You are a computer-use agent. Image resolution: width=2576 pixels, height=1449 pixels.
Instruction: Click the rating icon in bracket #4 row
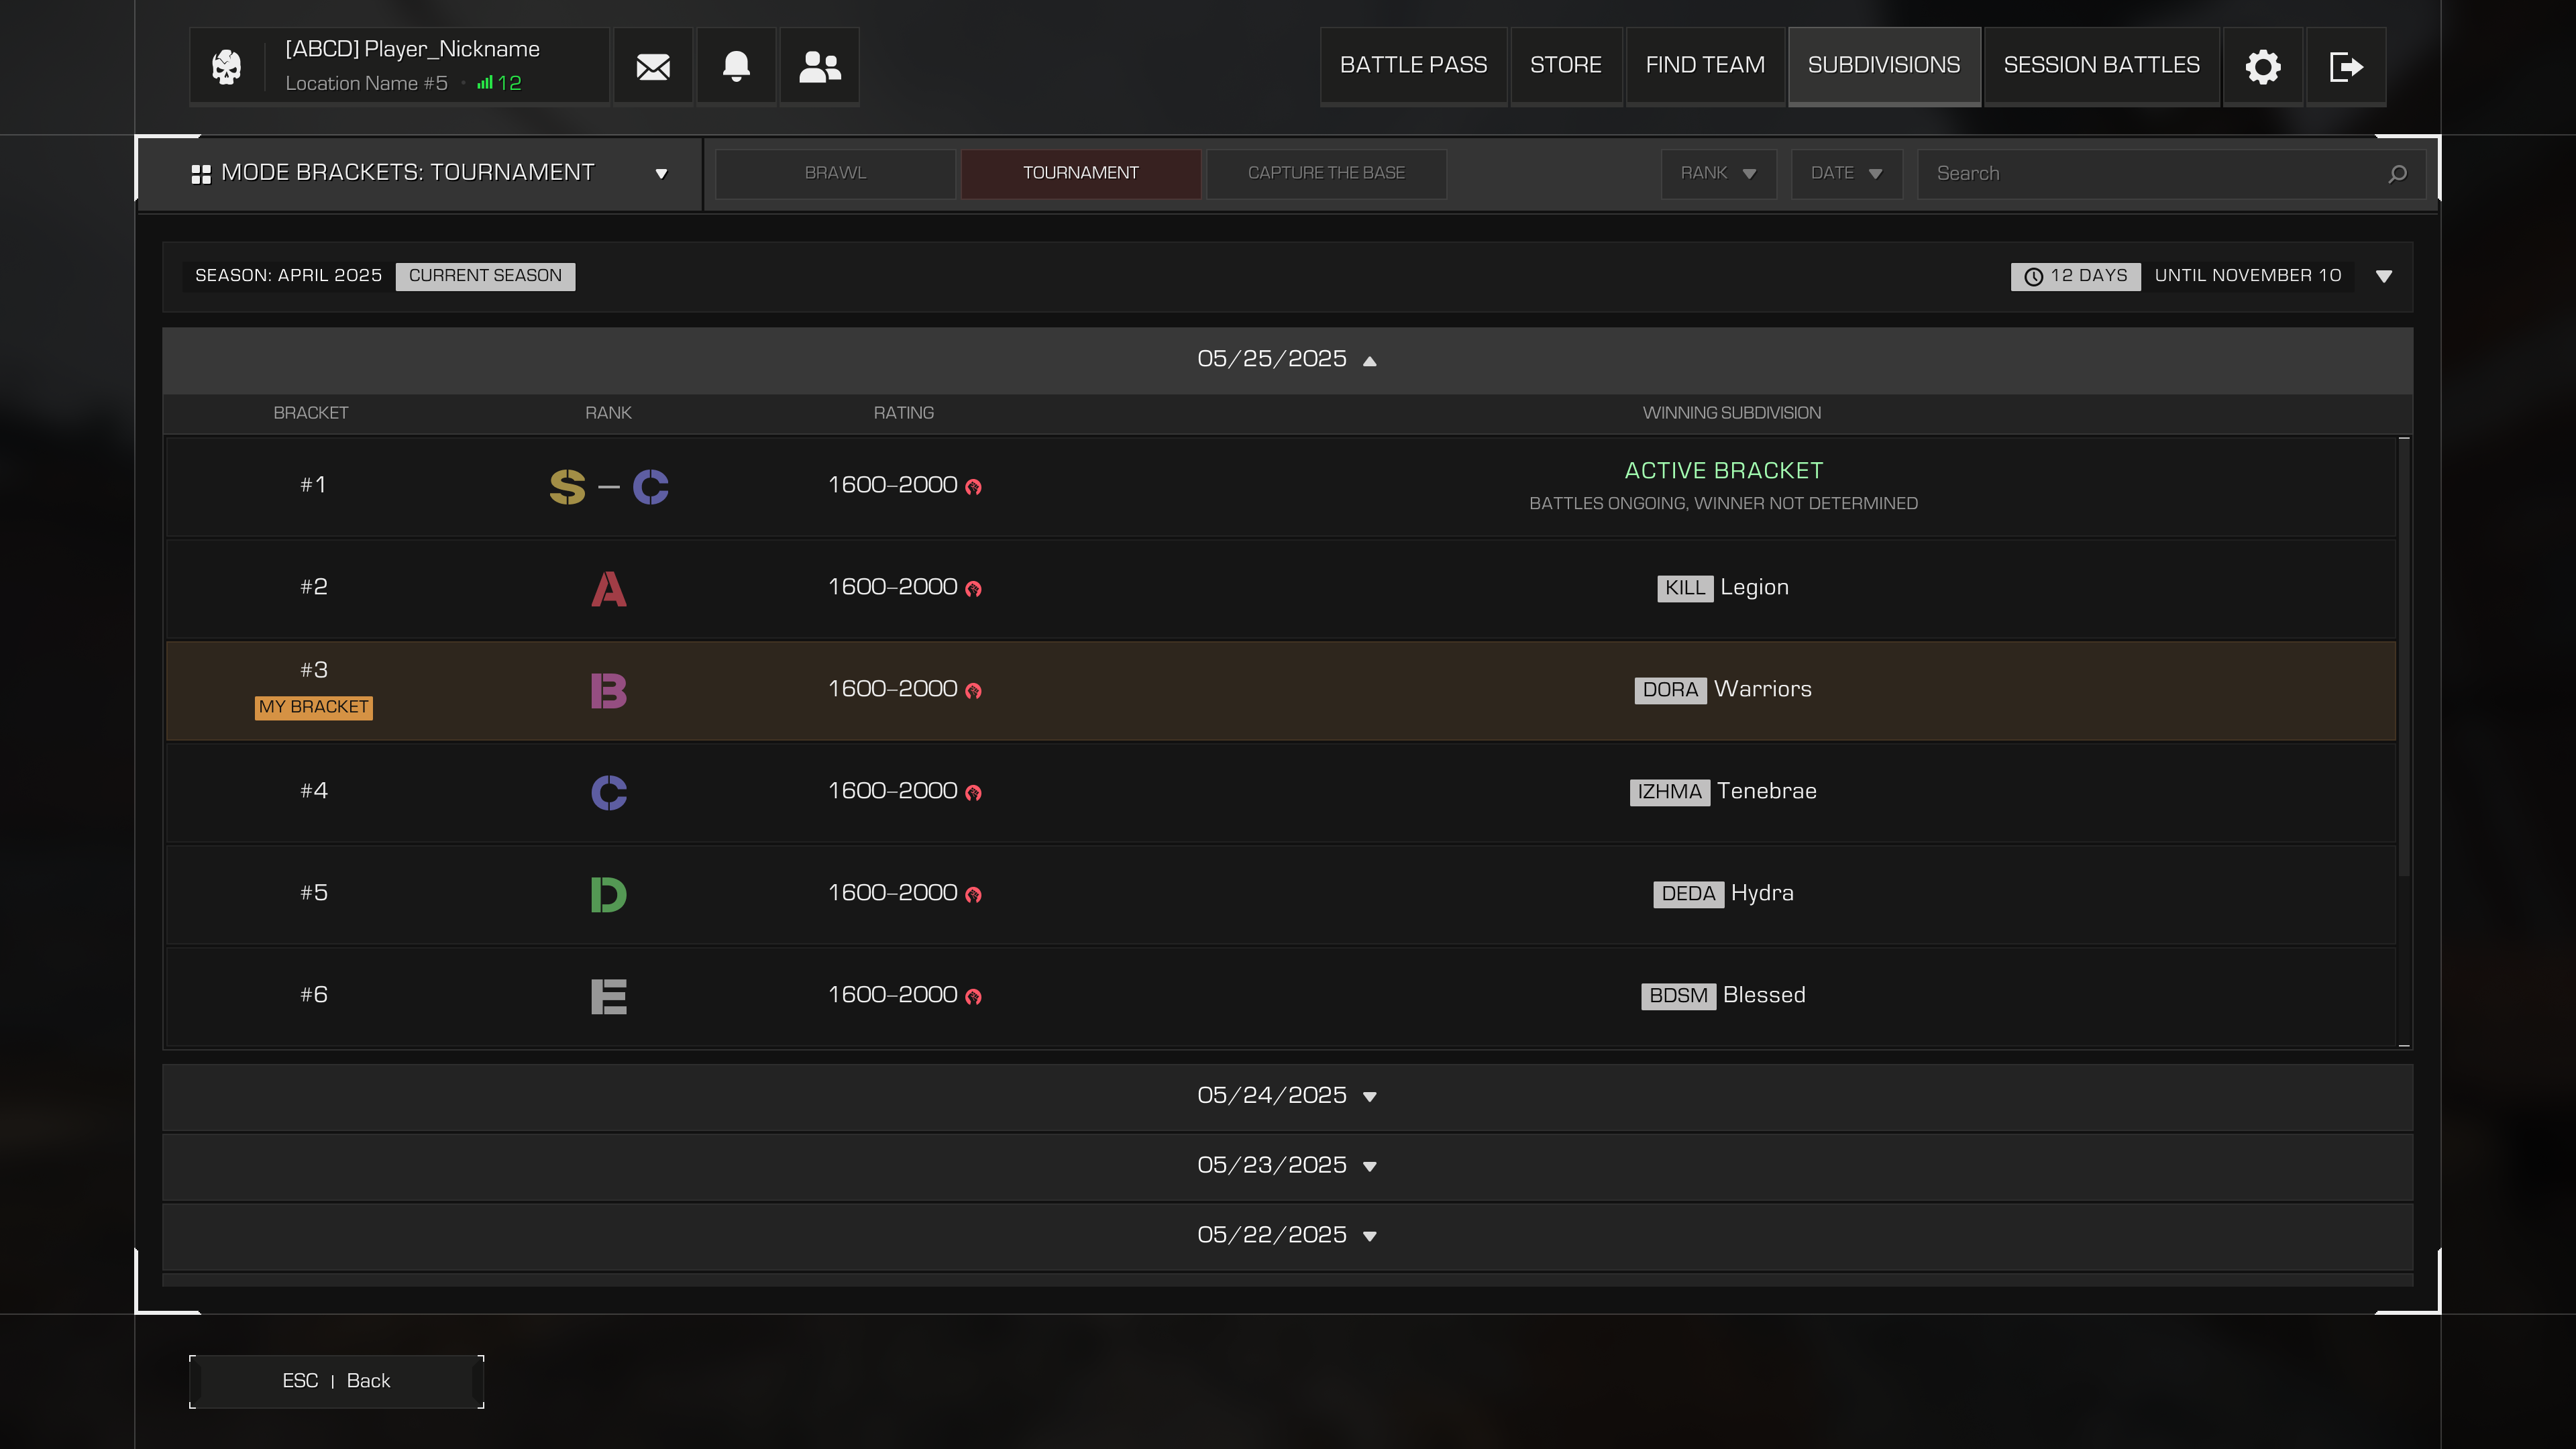tap(973, 793)
